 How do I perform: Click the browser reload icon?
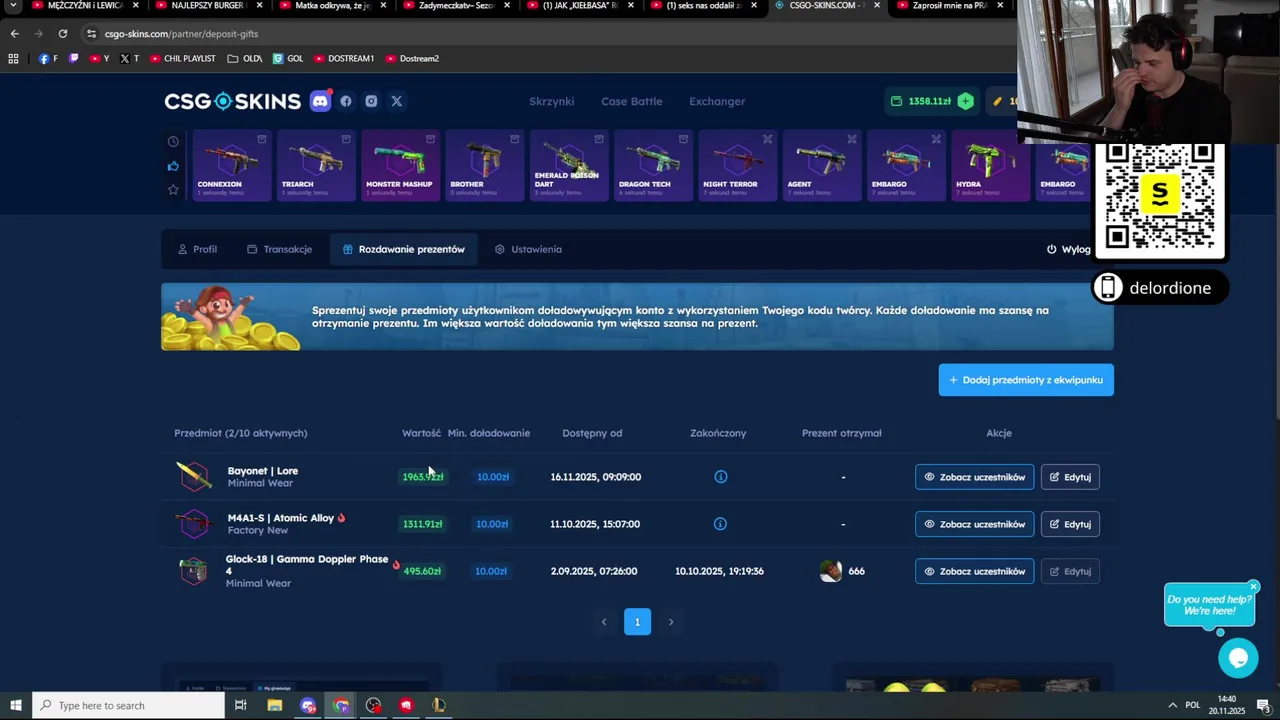click(62, 34)
